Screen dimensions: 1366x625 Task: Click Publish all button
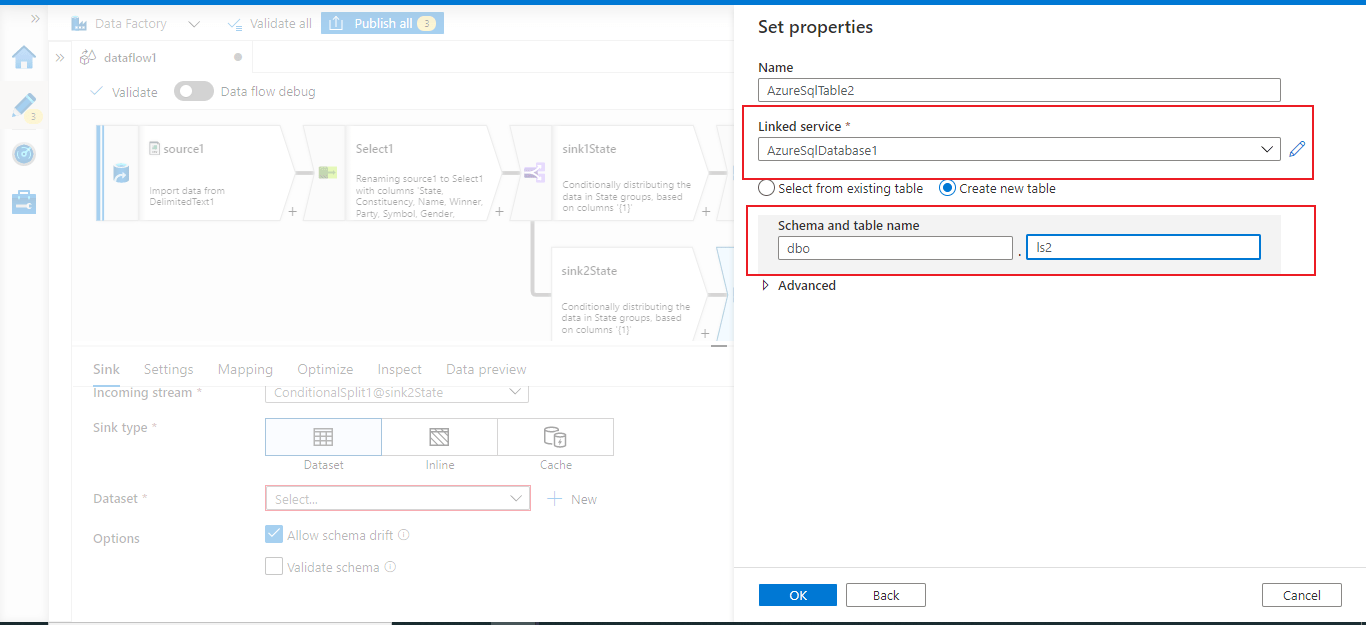(382, 23)
